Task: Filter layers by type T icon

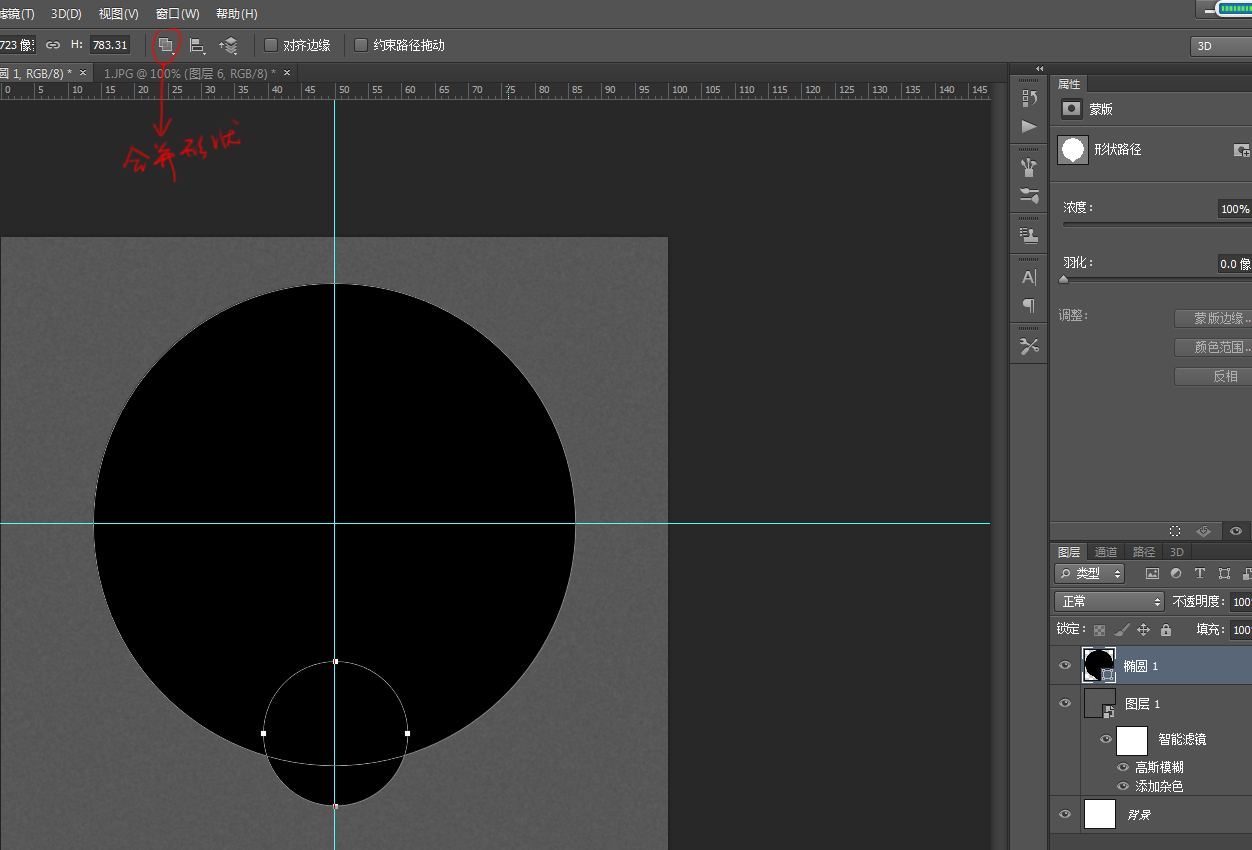Action: (x=1200, y=574)
